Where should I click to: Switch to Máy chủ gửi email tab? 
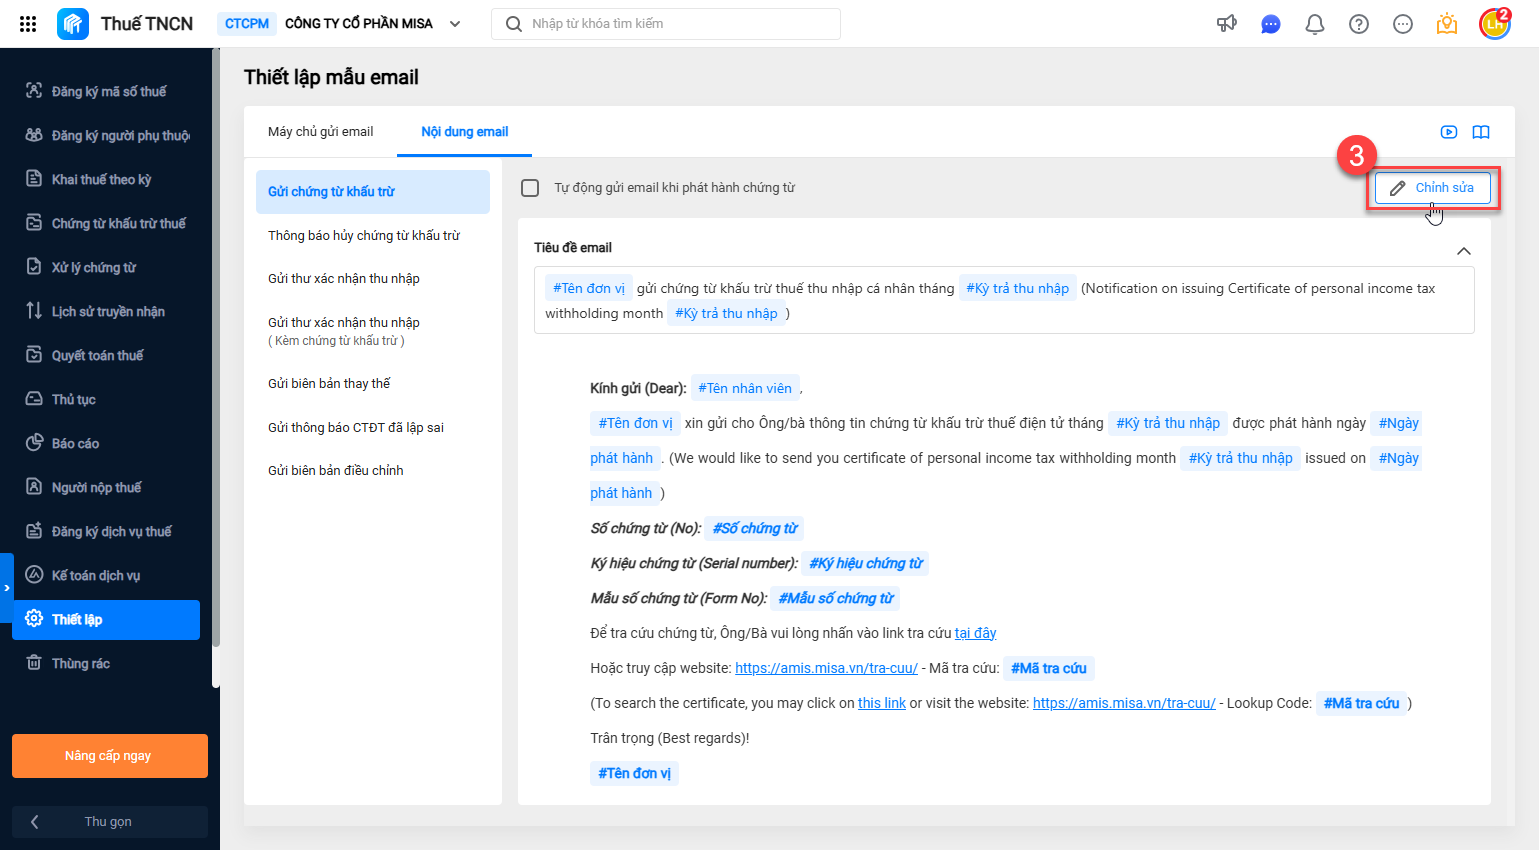[x=320, y=132]
